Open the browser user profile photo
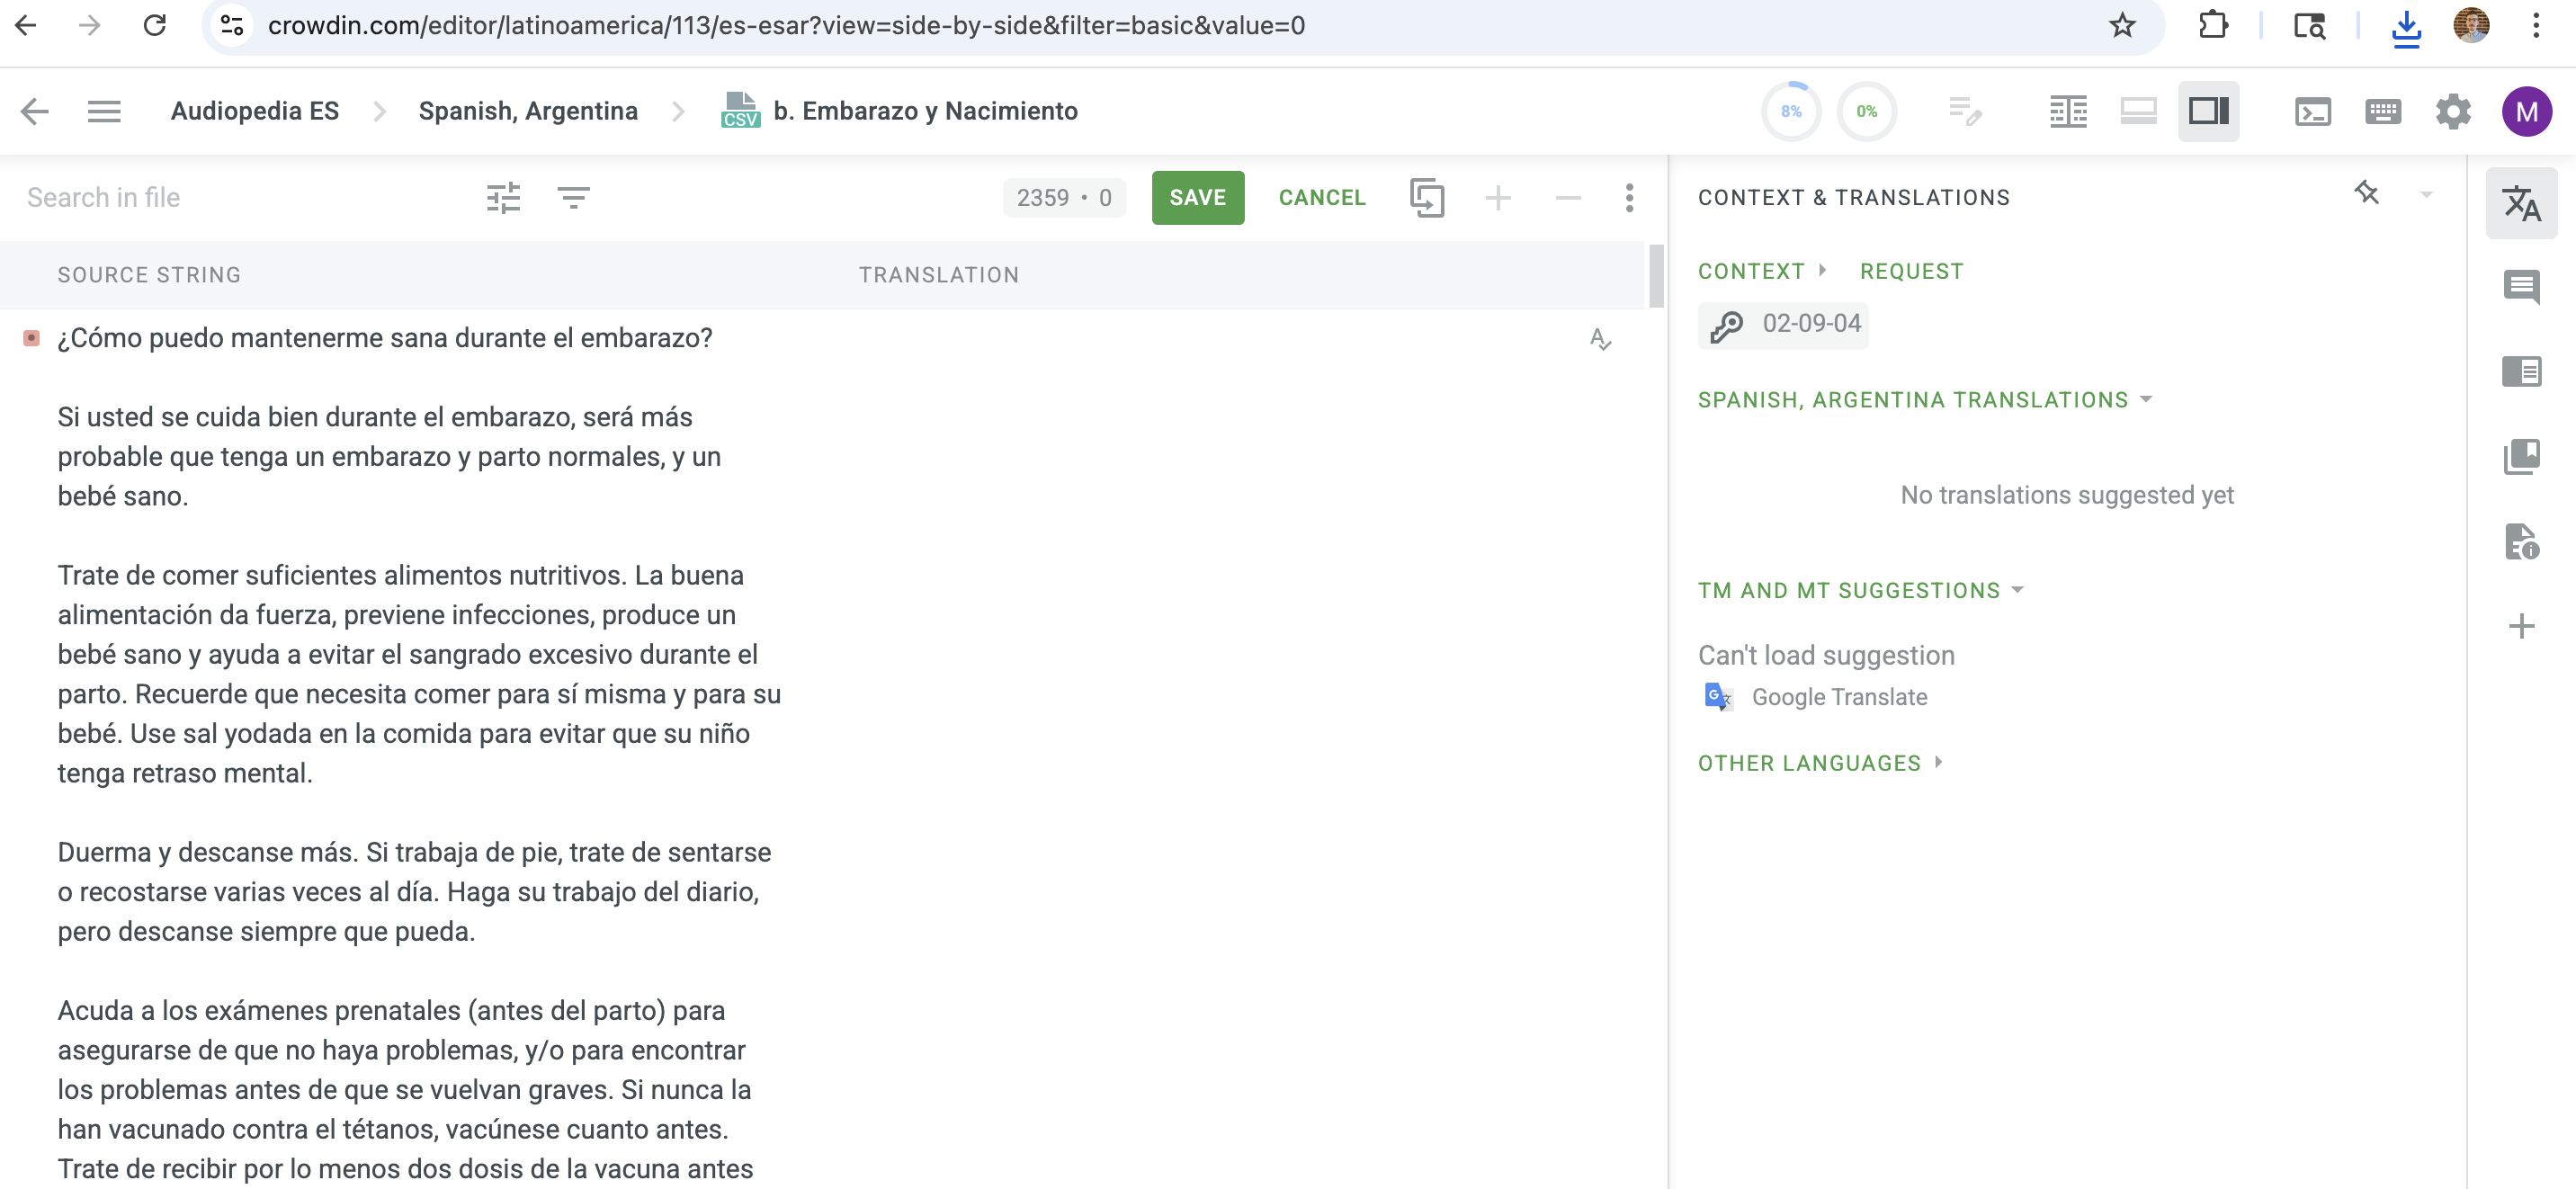 click(x=2470, y=25)
